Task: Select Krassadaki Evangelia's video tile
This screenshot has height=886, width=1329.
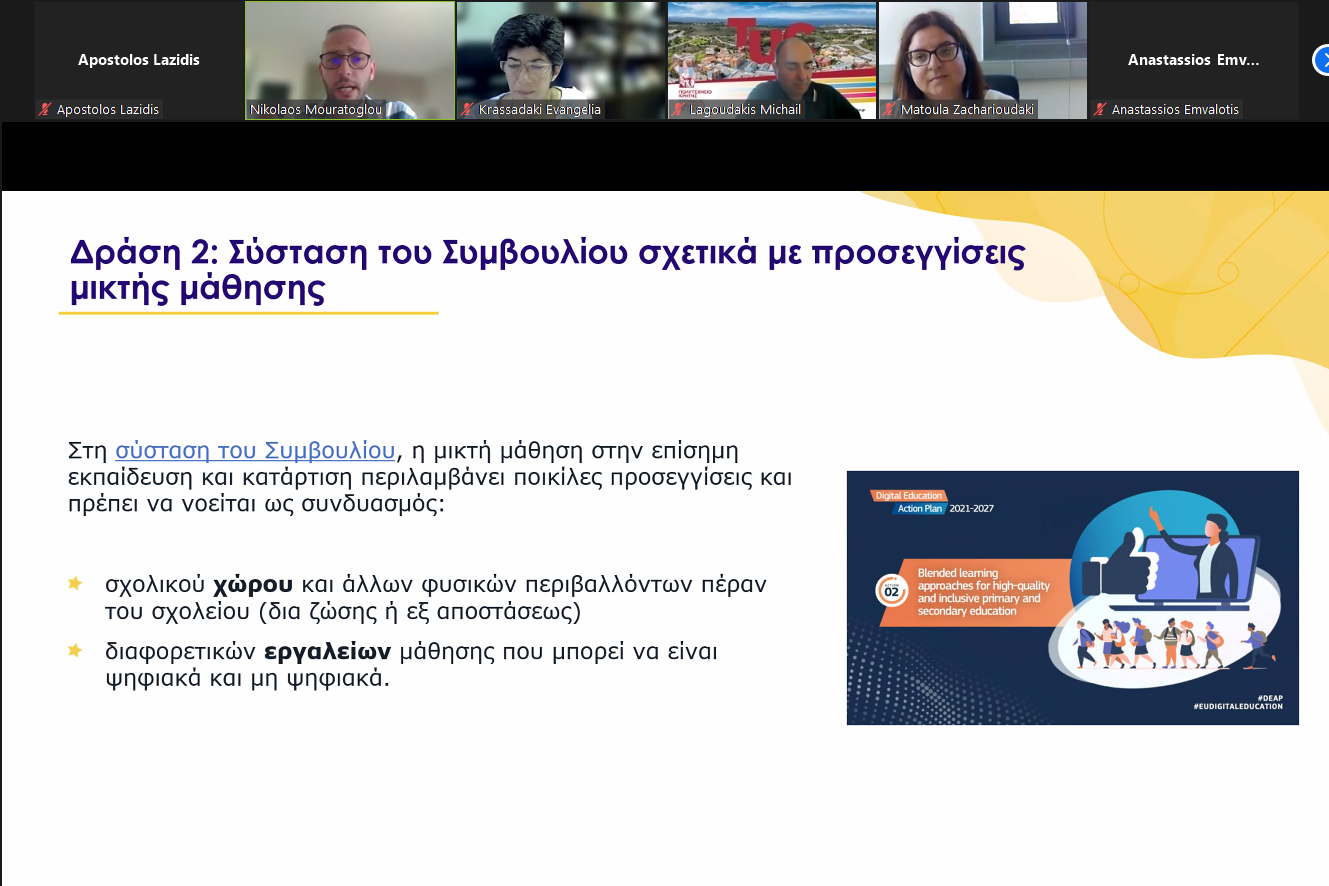Action: [560, 55]
